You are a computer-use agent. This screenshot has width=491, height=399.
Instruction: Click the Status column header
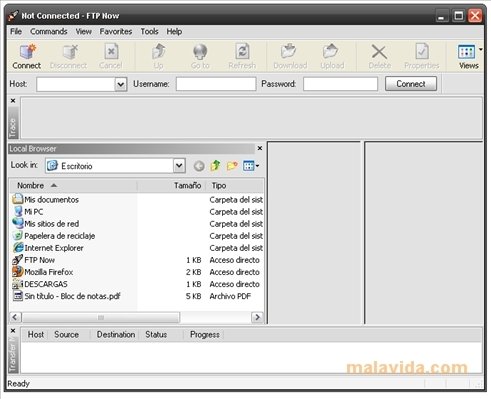pyautogui.click(x=156, y=334)
